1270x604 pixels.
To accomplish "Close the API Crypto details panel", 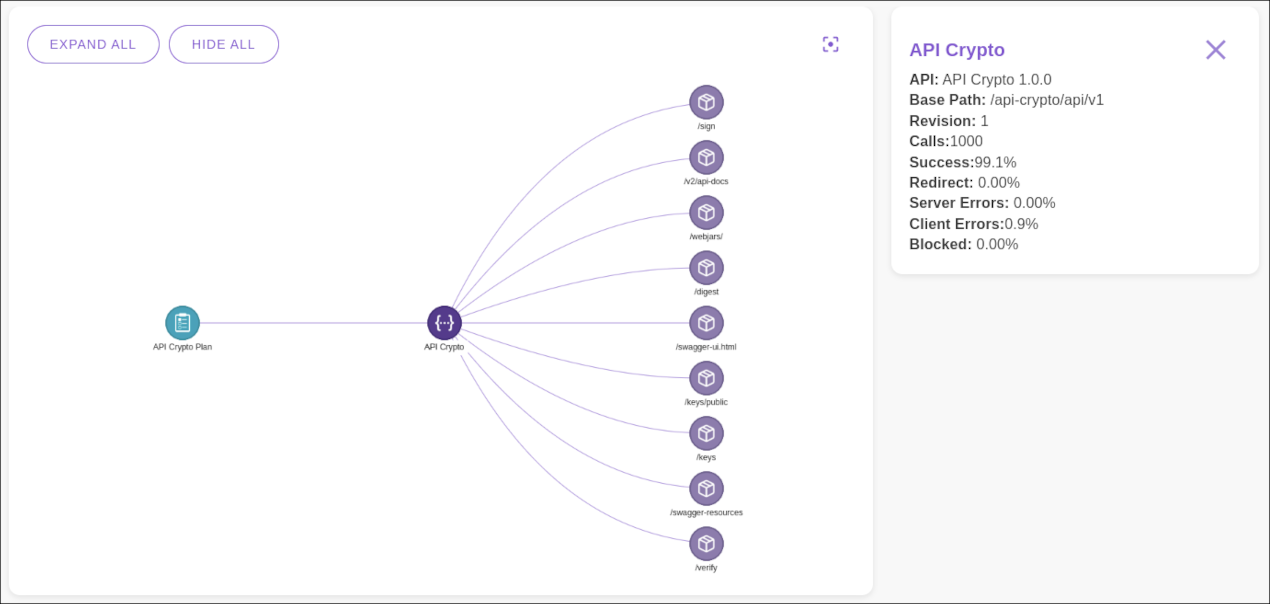I will [x=1215, y=49].
